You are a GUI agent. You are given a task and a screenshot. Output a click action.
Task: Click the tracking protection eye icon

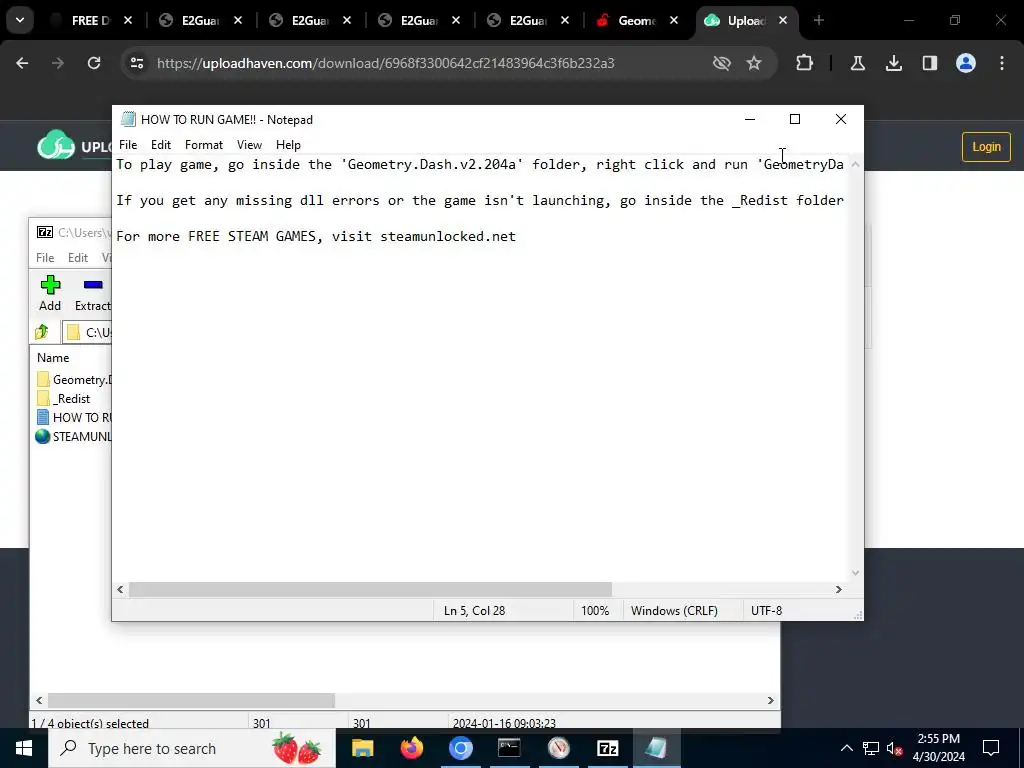[722, 63]
